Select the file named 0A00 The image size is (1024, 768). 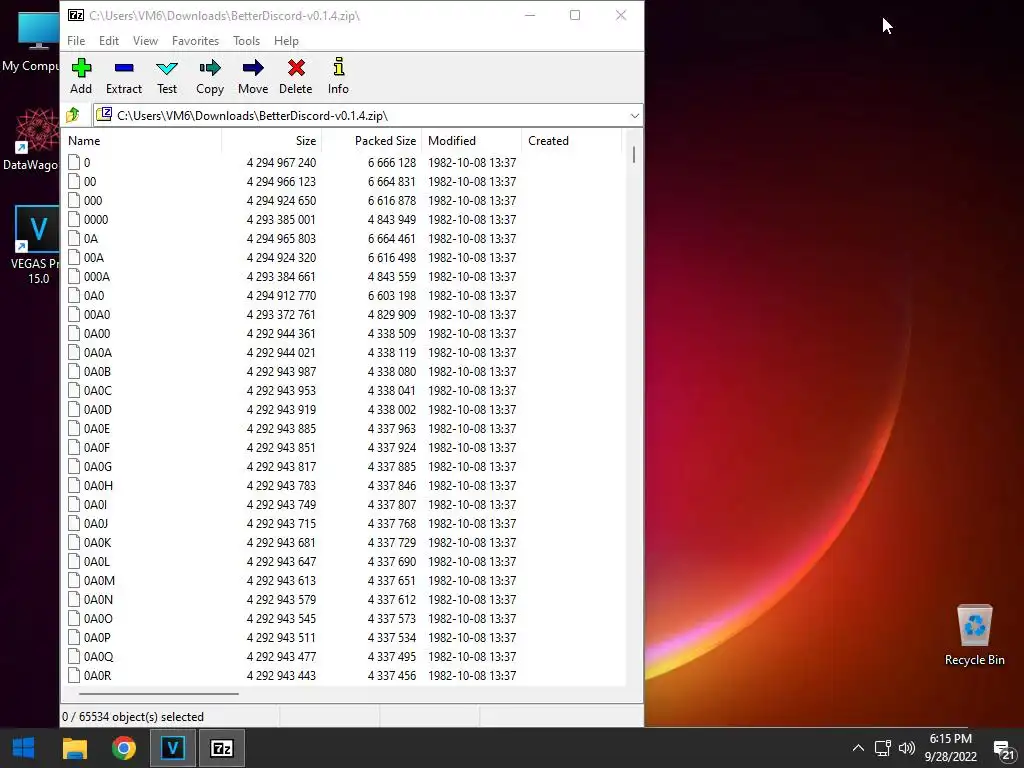click(x=97, y=333)
